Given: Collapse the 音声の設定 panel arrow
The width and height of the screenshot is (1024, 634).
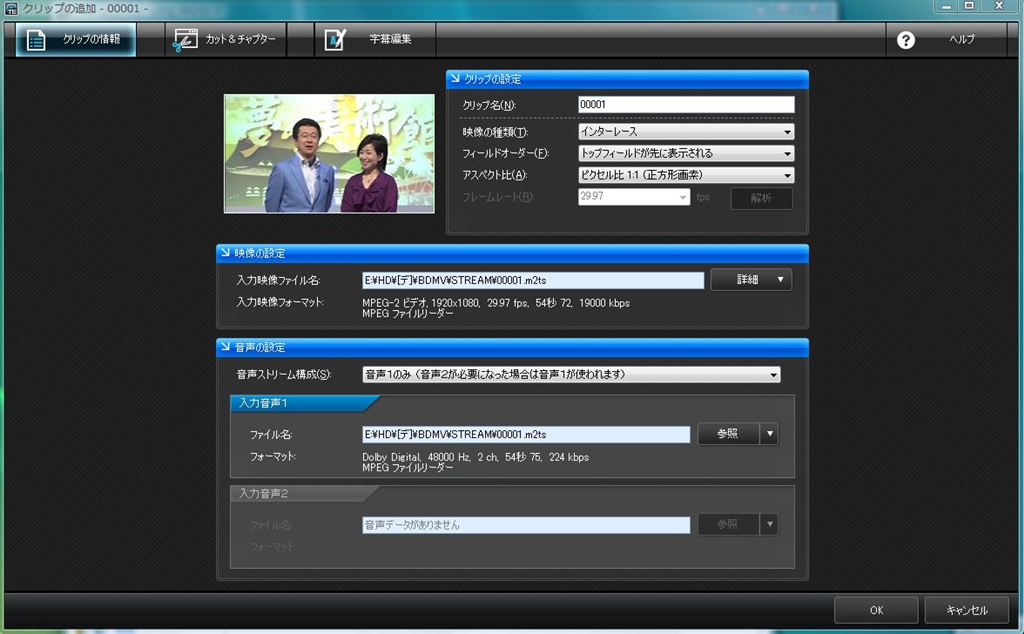Looking at the screenshot, I should [x=225, y=346].
